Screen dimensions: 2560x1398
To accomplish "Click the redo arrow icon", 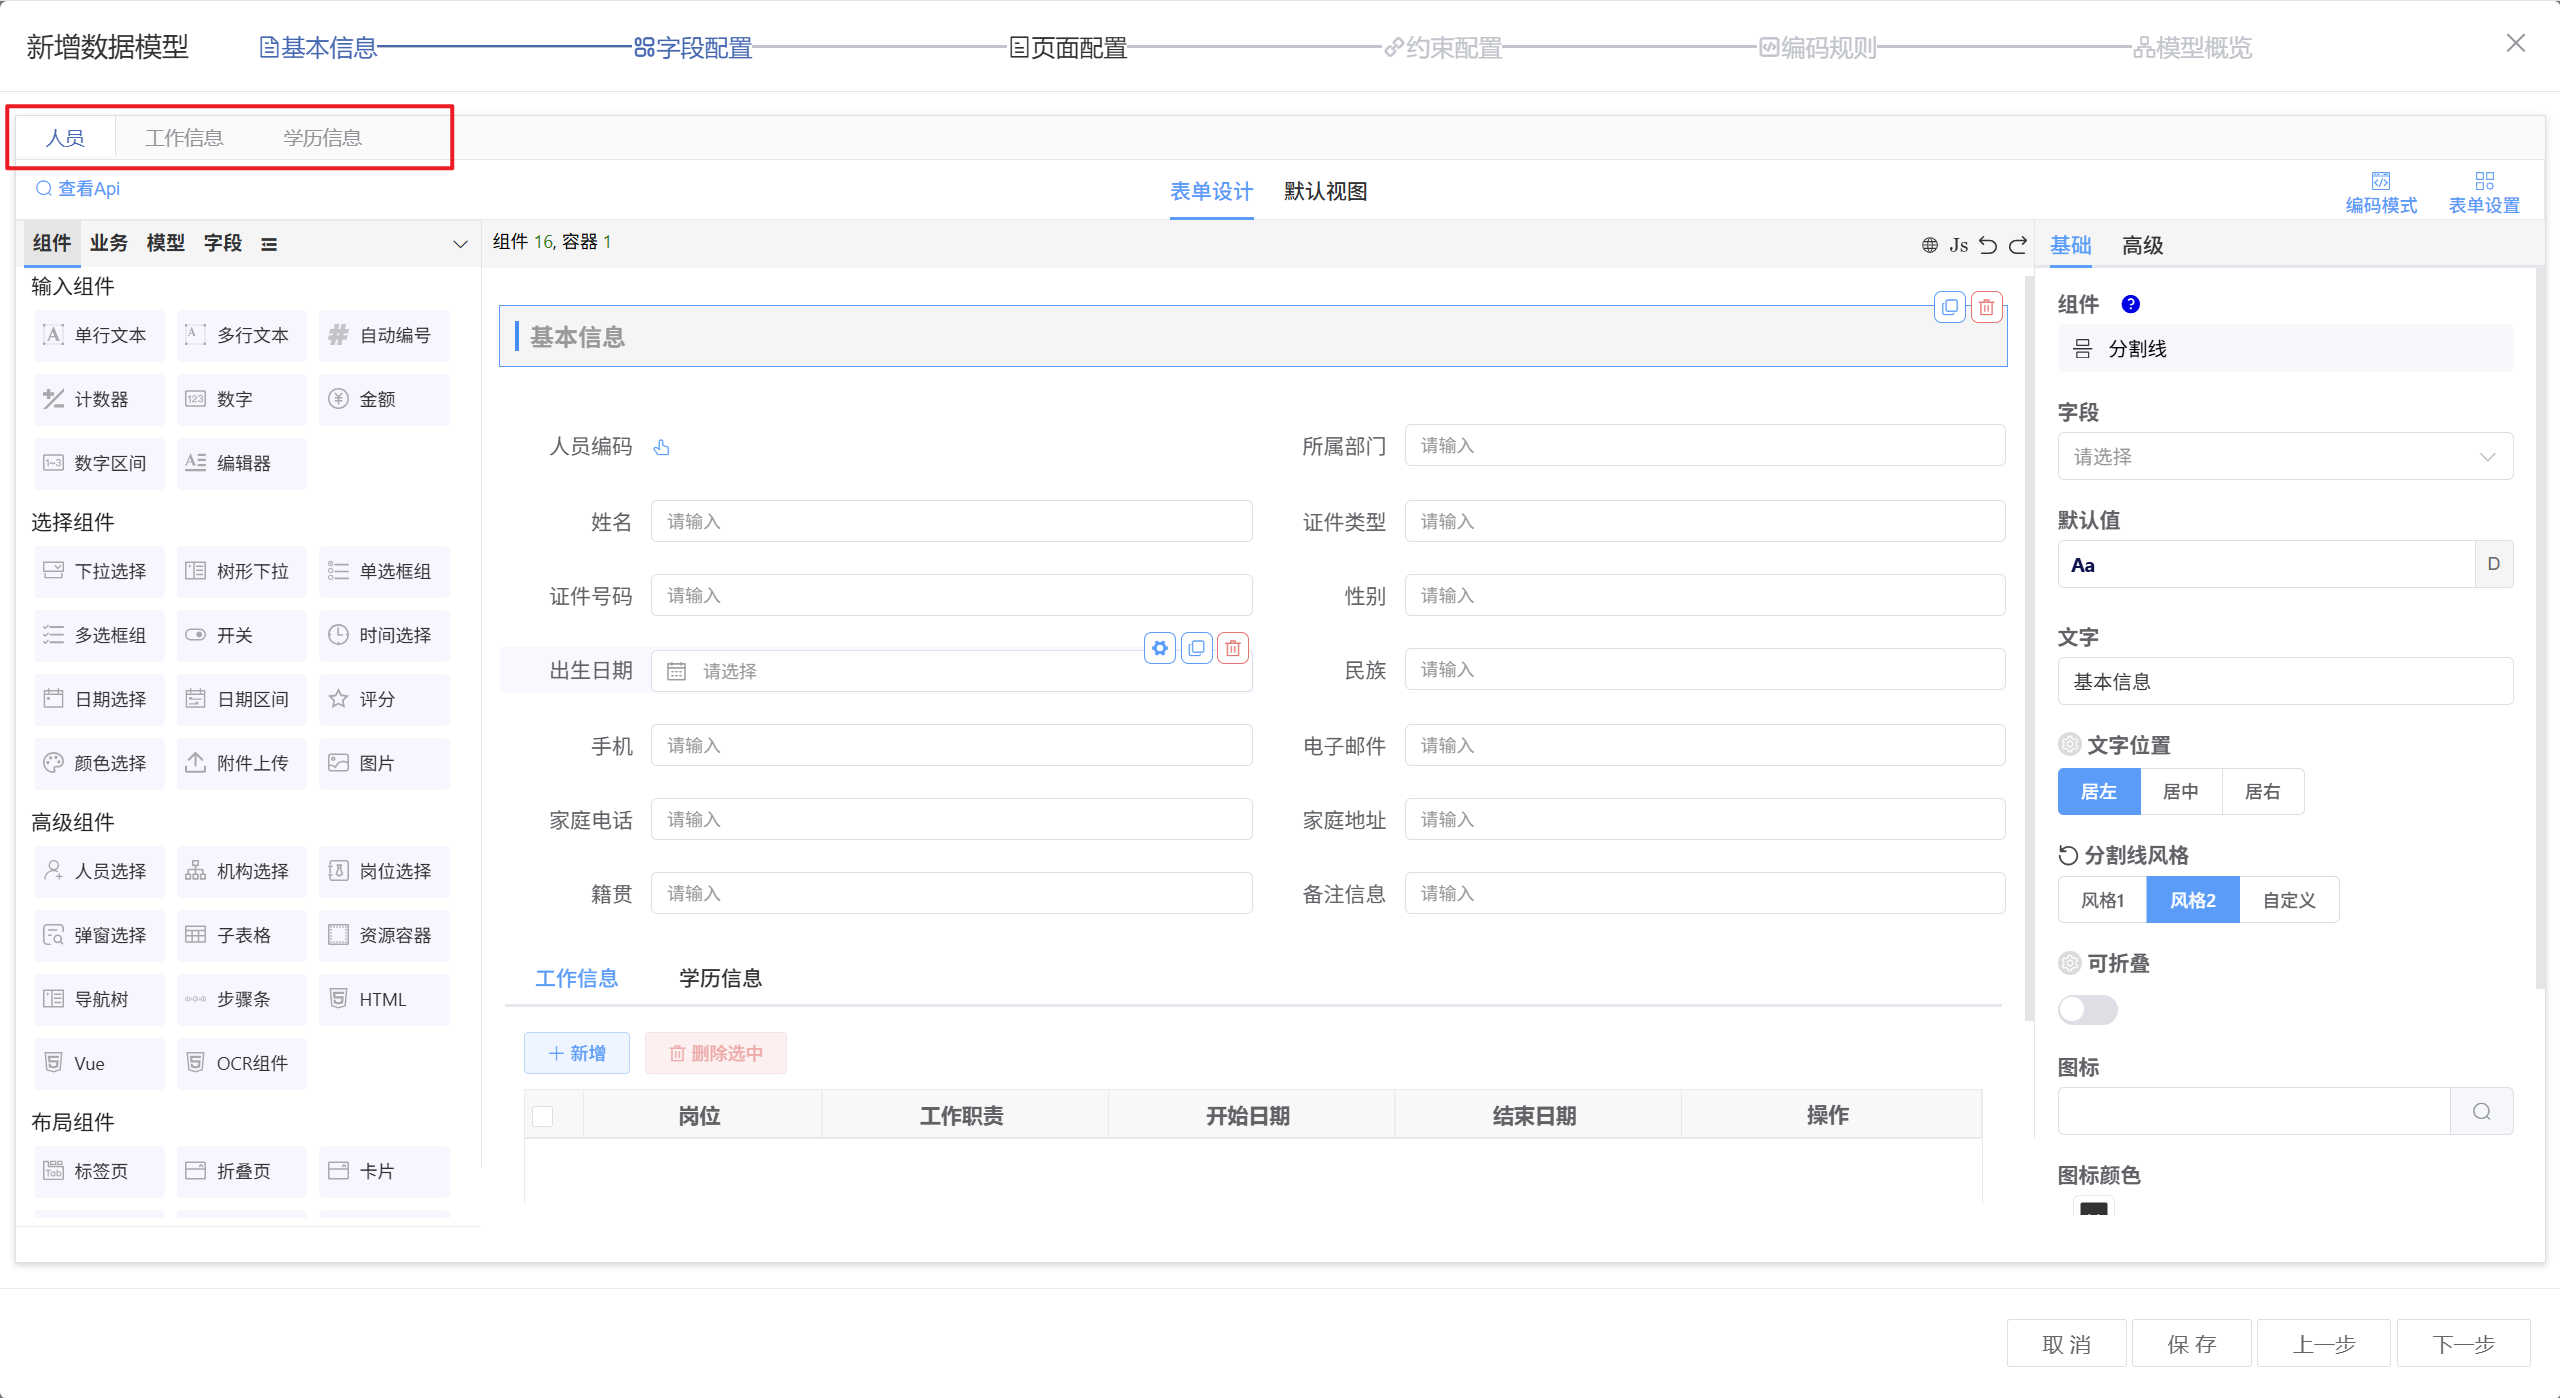I will click(x=2018, y=245).
